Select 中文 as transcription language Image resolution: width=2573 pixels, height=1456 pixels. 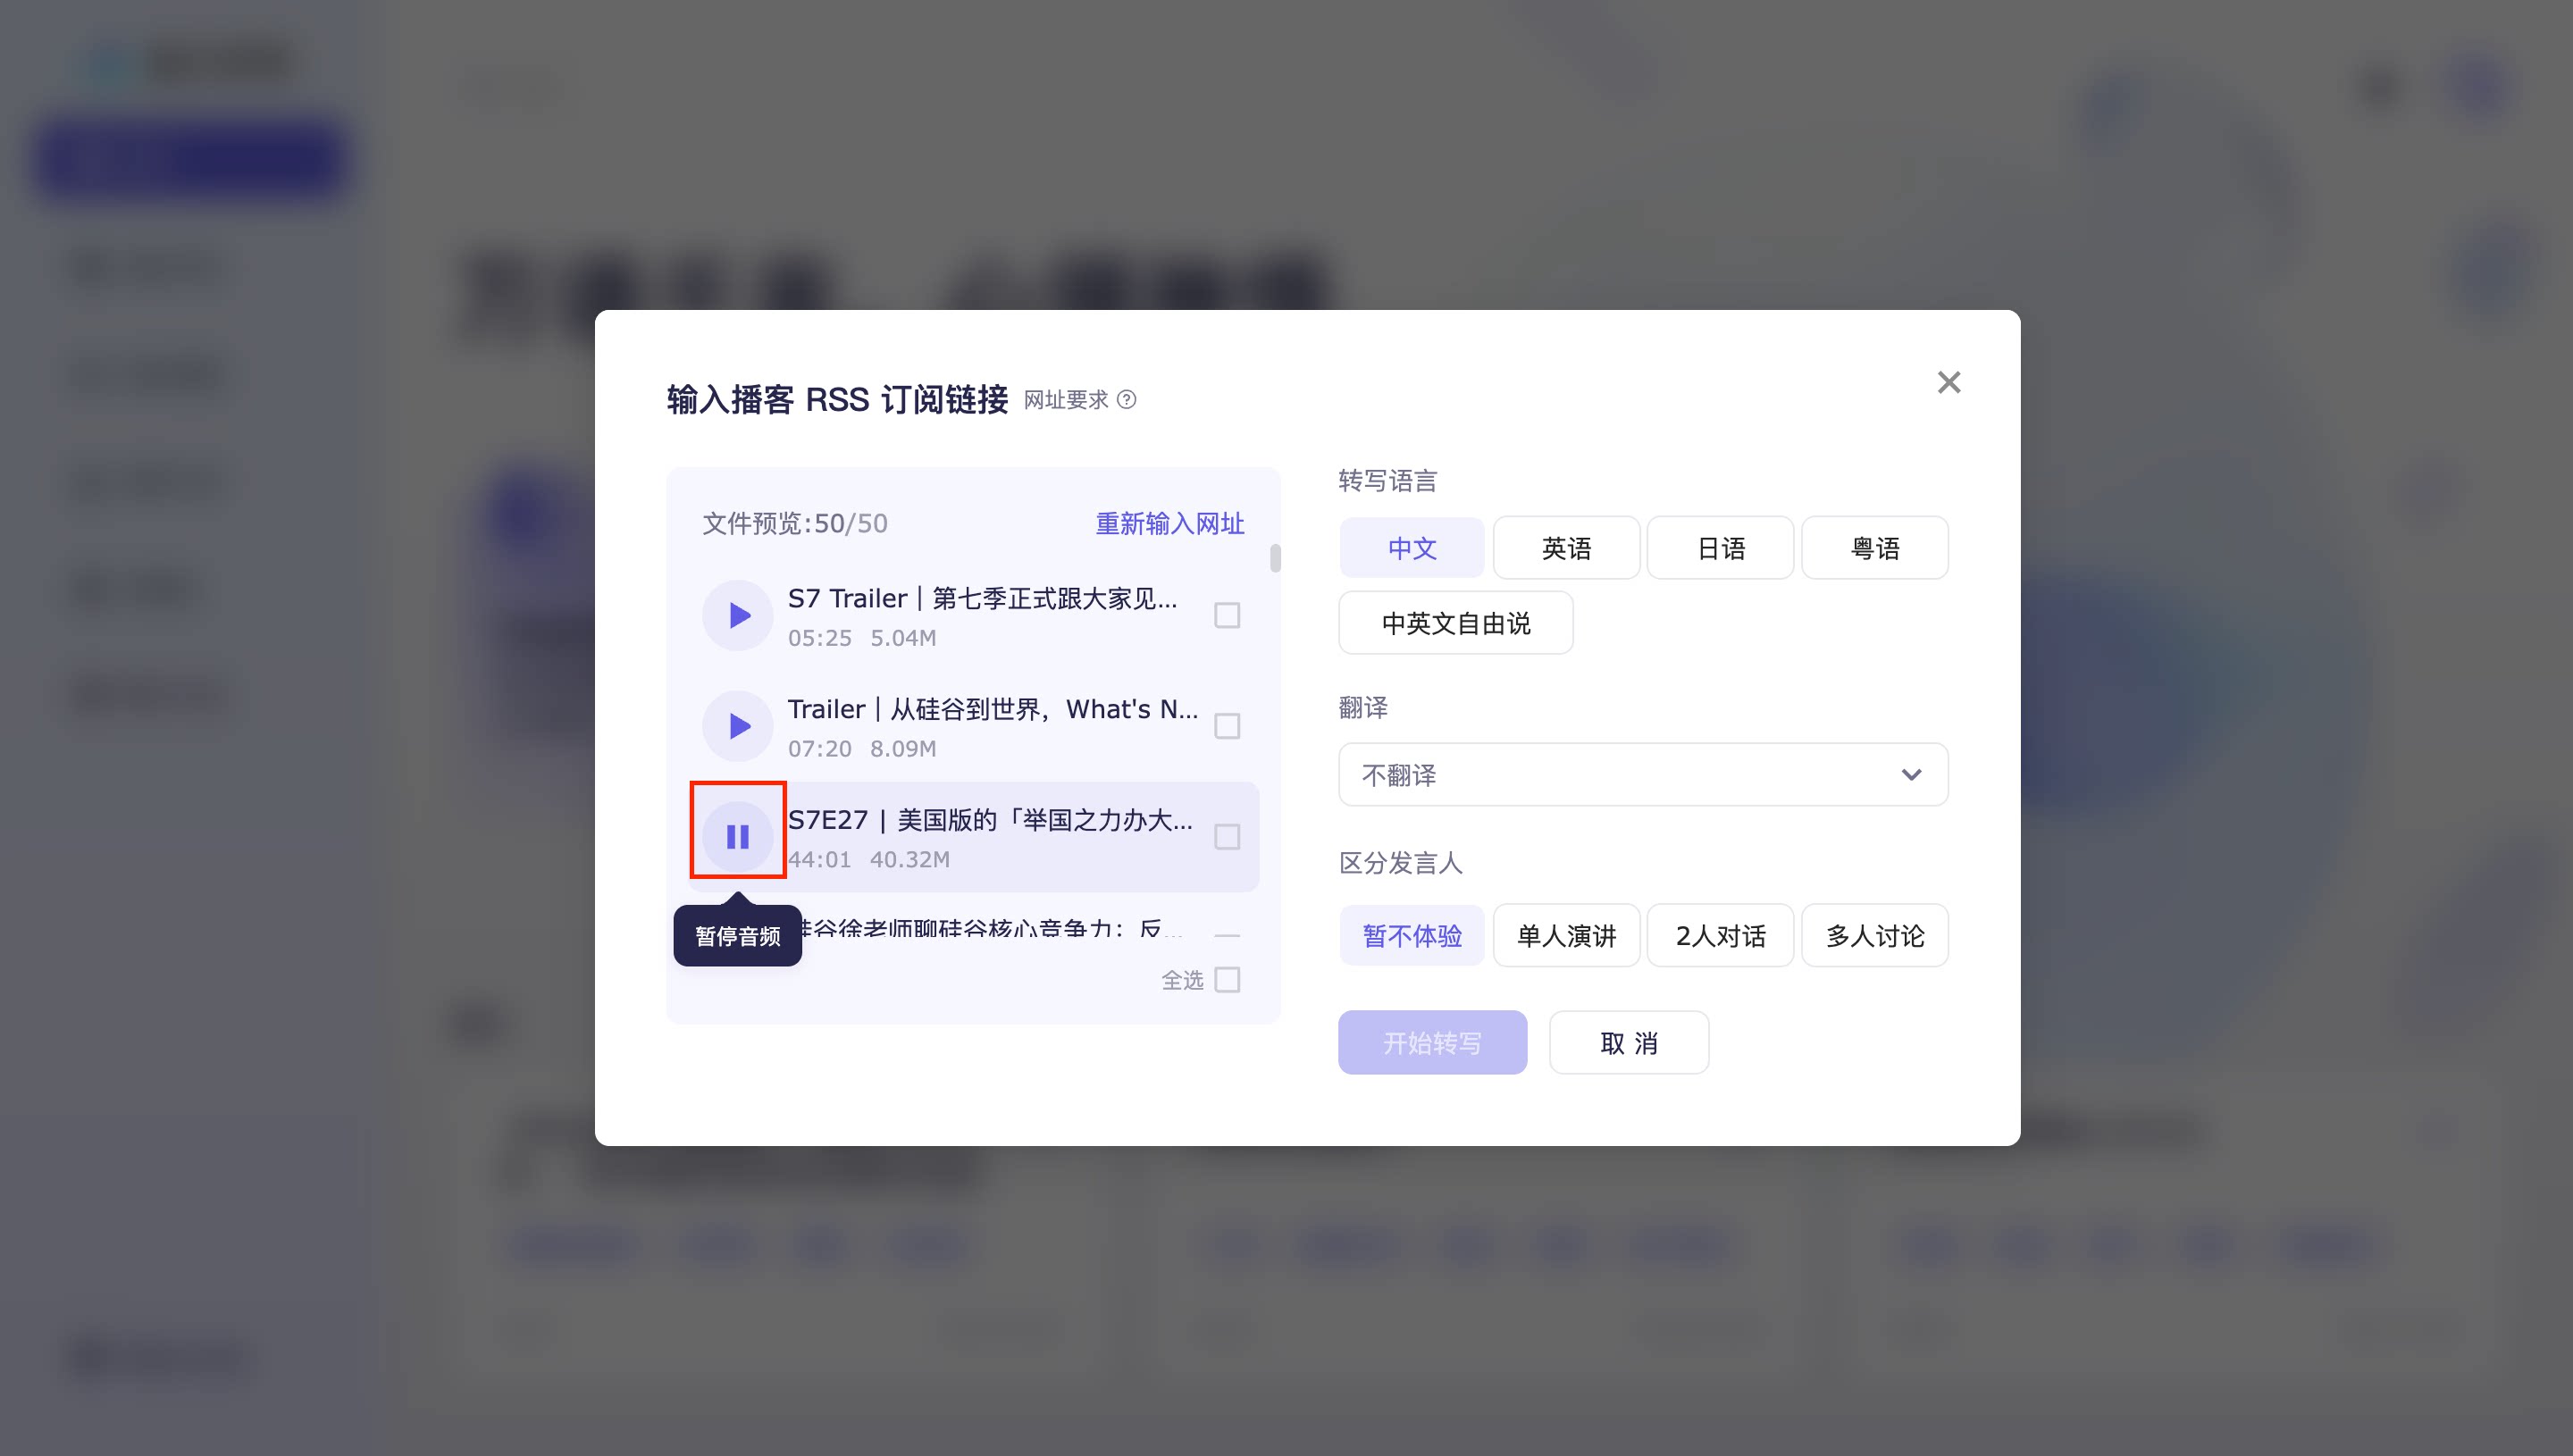tap(1411, 547)
